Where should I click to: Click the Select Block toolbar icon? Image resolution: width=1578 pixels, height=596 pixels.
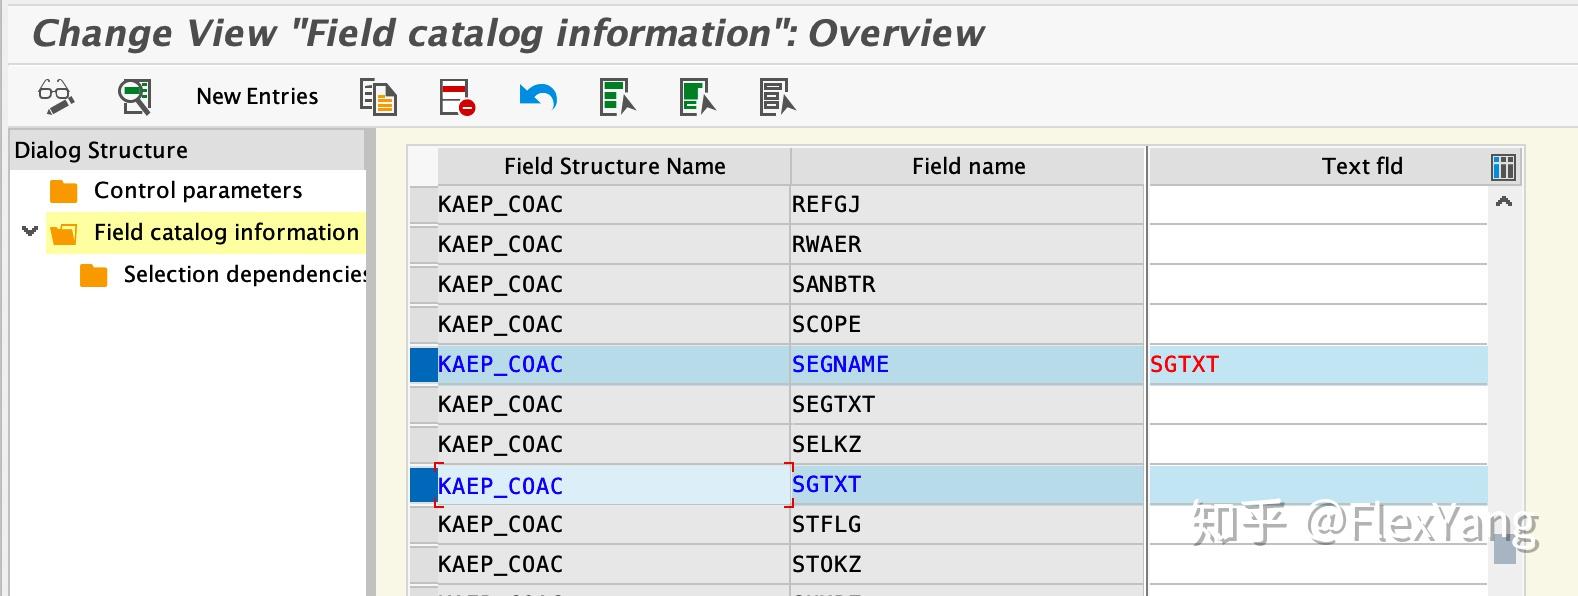click(698, 97)
